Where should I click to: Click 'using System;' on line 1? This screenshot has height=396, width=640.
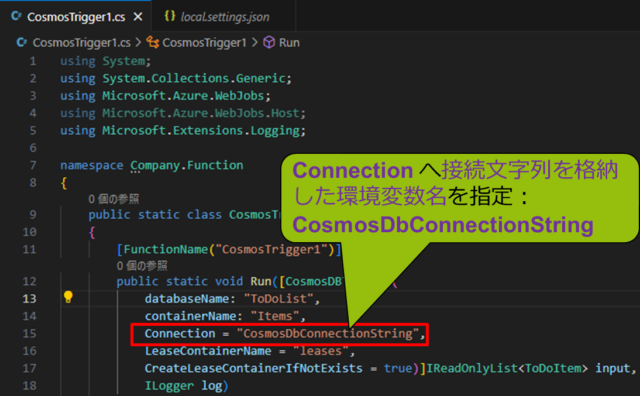[x=106, y=61]
